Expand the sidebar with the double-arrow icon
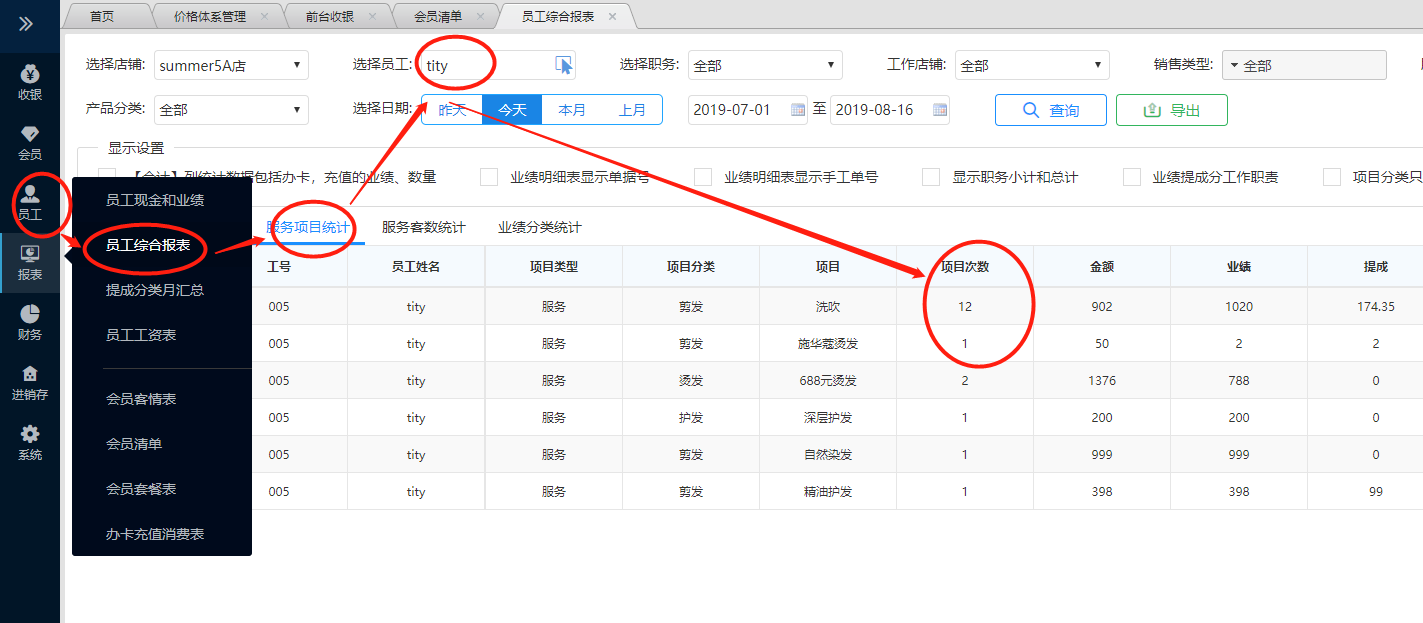1423x623 pixels. click(x=27, y=23)
